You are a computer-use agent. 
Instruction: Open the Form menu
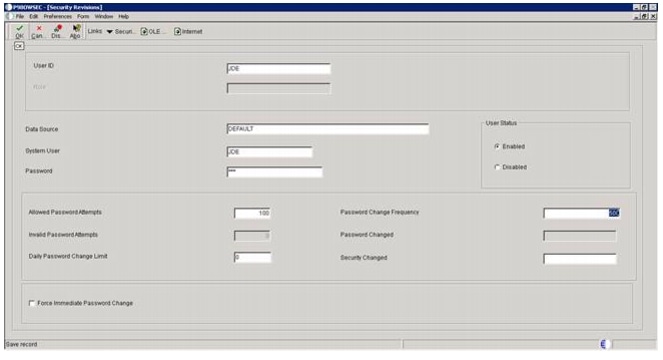point(83,16)
